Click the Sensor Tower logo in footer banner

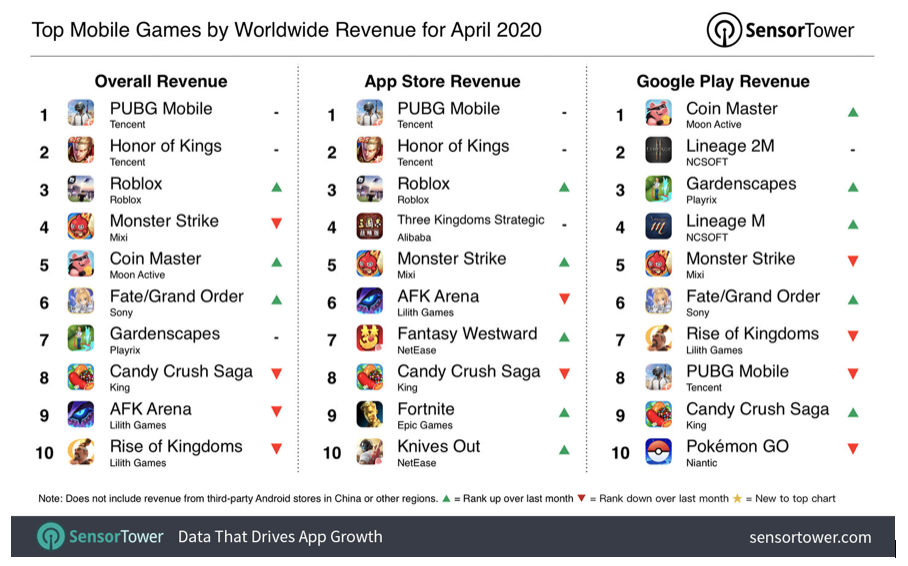(100, 537)
